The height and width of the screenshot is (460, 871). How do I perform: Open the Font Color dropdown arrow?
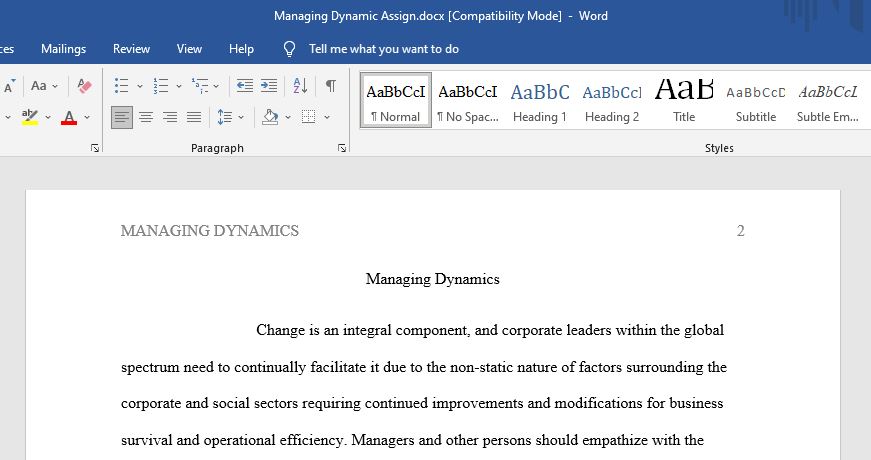point(87,117)
